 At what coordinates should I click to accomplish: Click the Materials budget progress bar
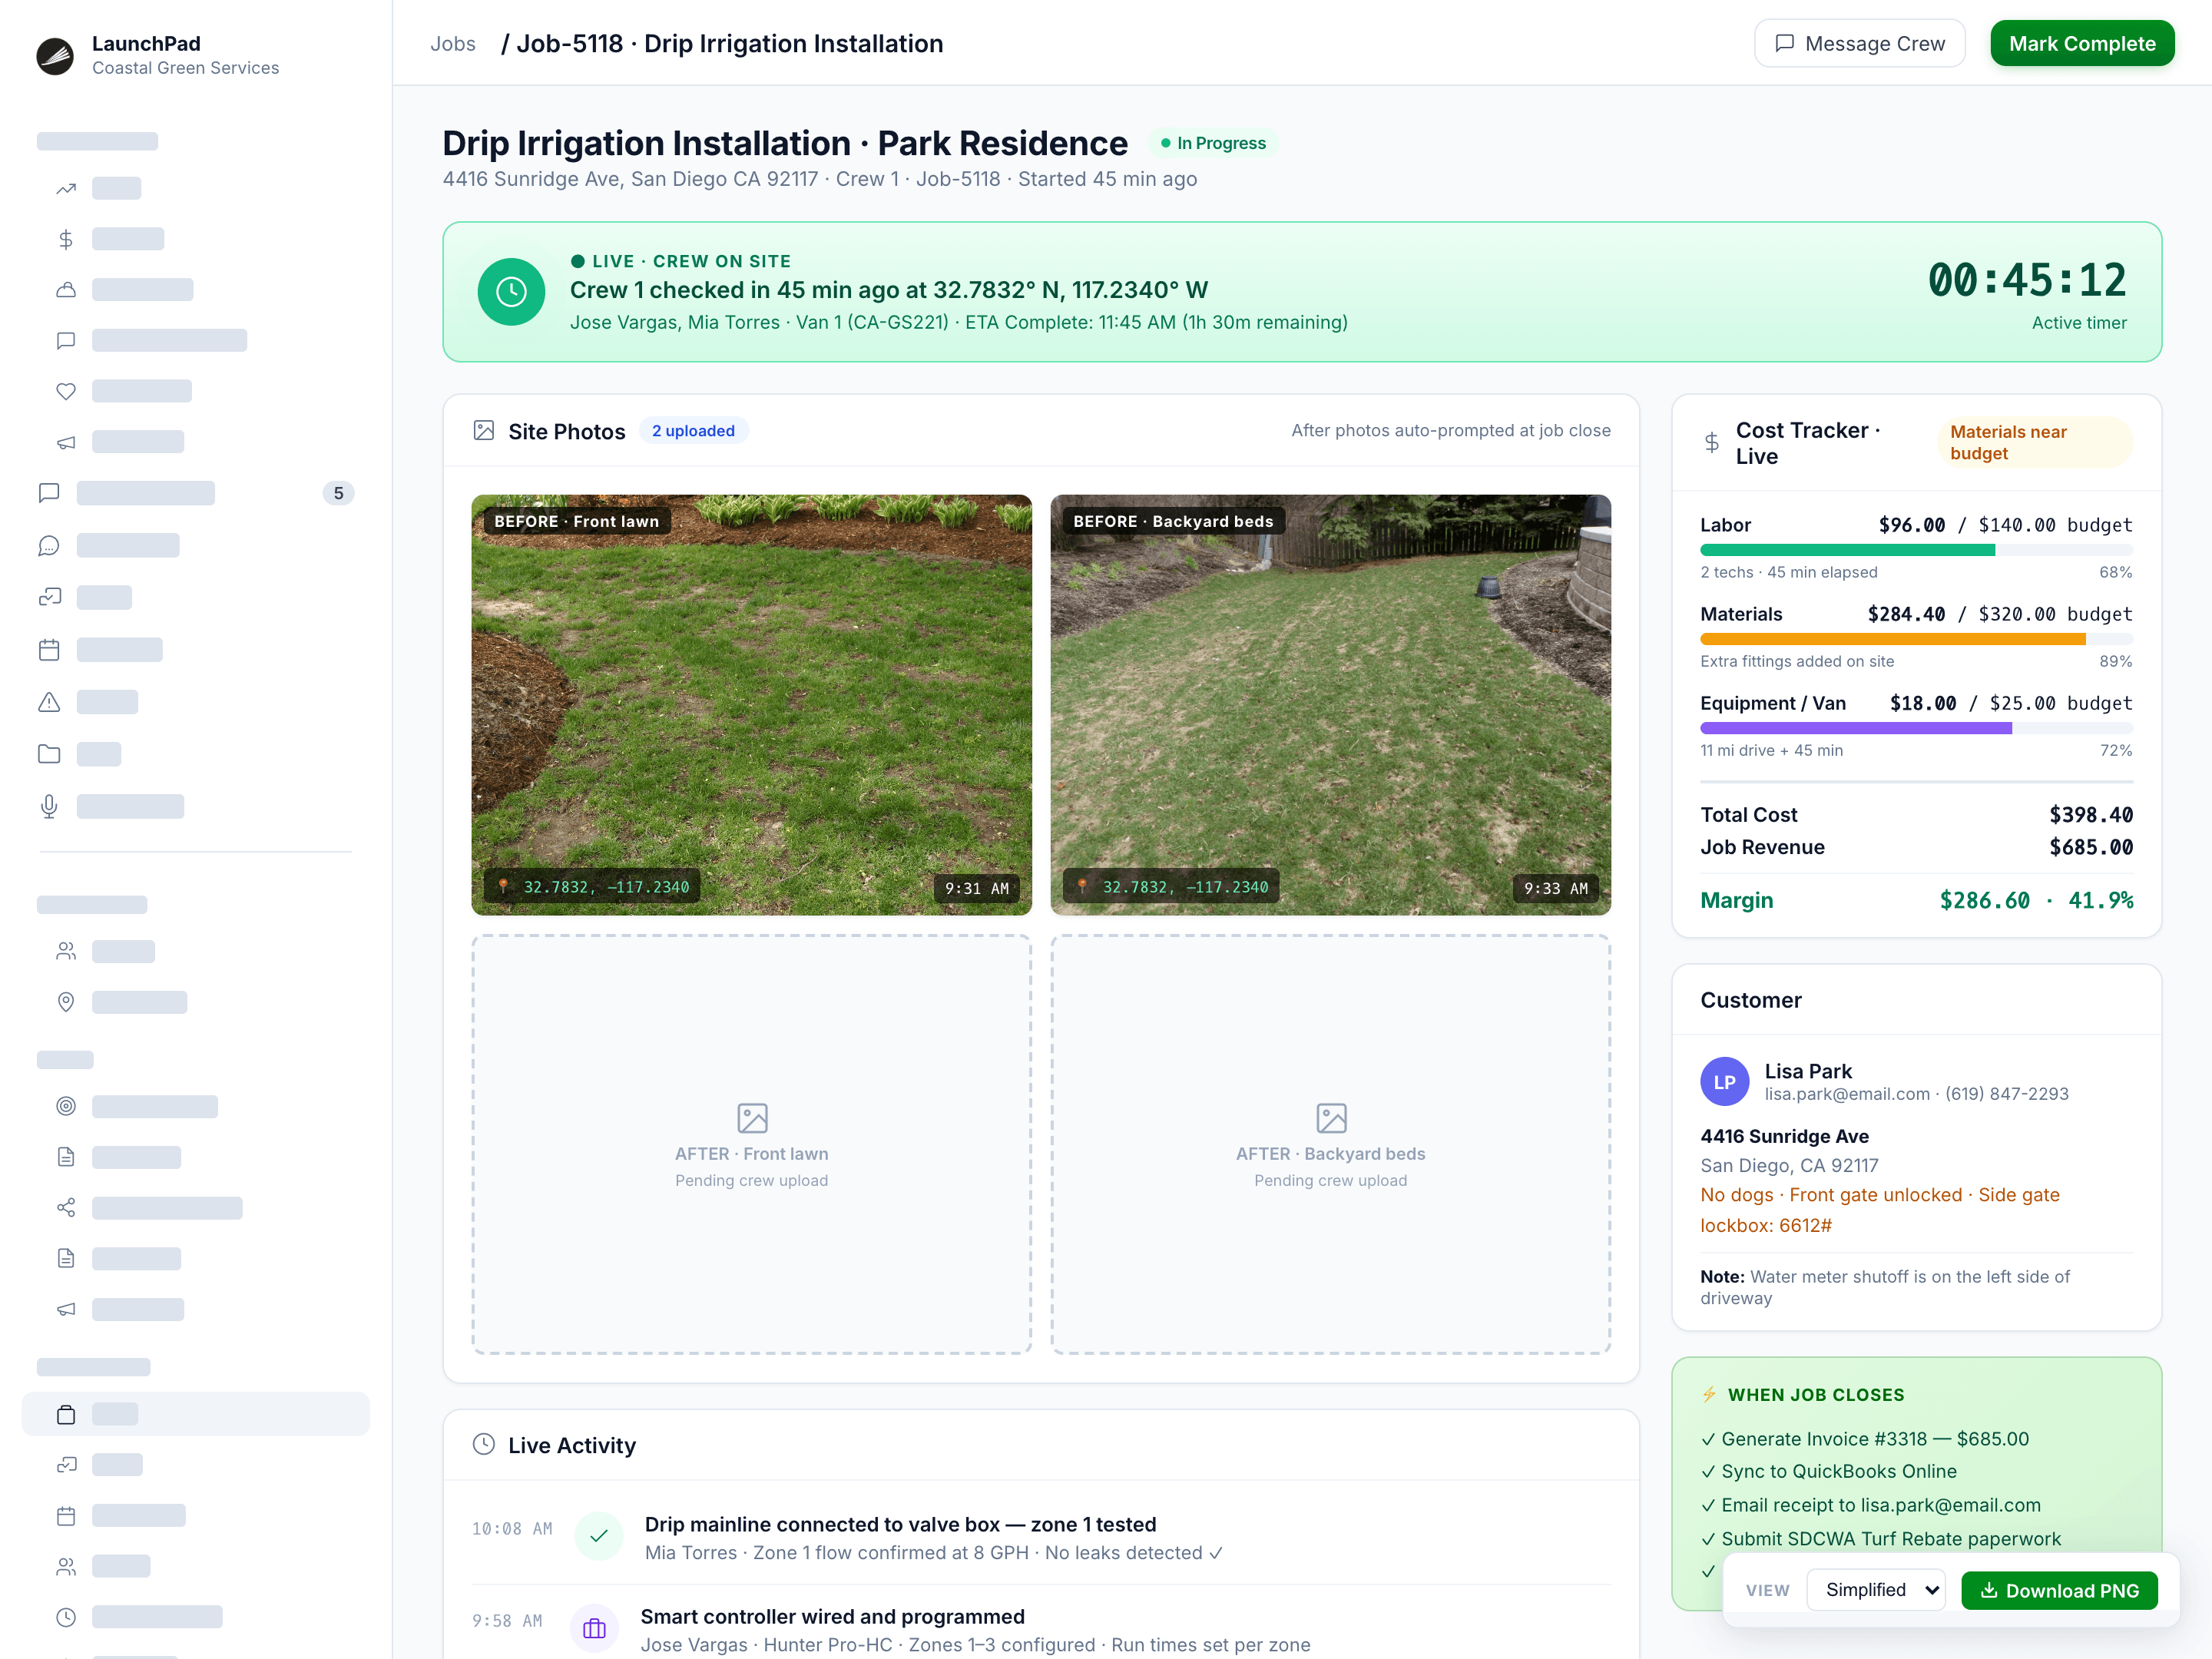[x=1916, y=639]
